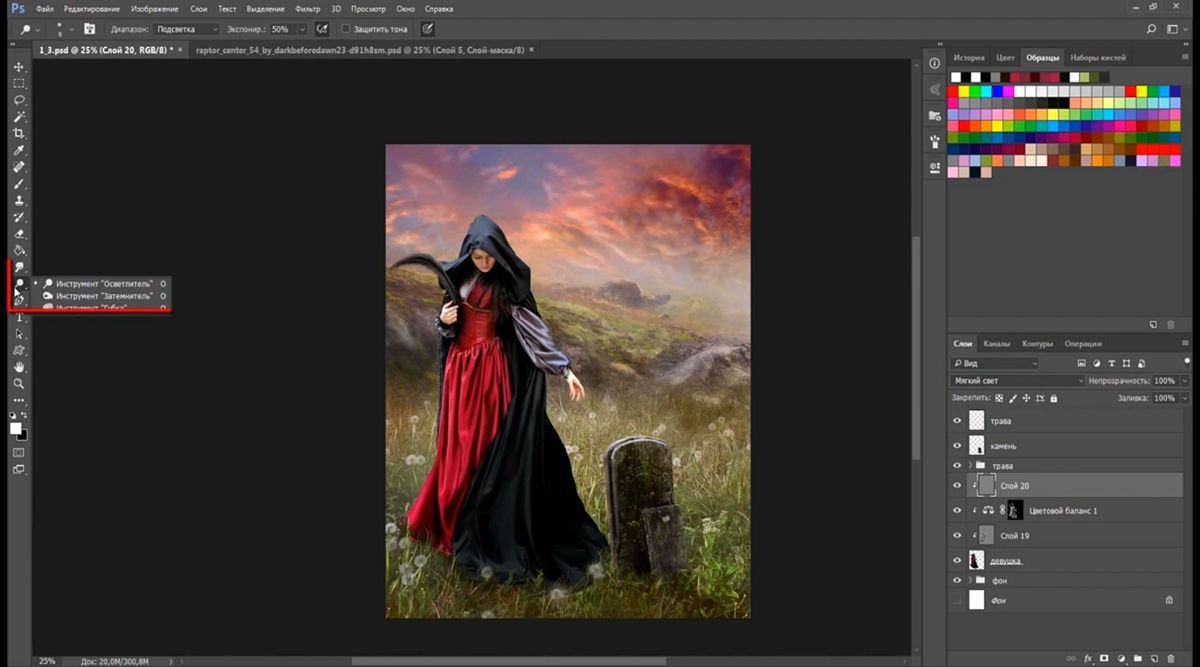Hide the Цветовой баланс 1 layer
Screen dimensions: 1200x667
pos(958,510)
